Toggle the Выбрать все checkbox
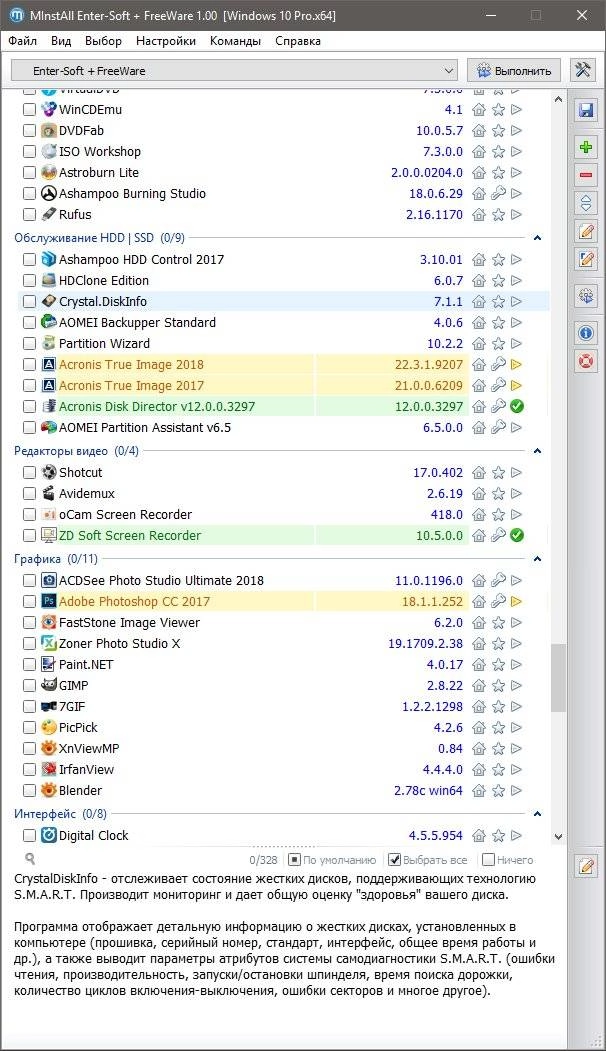Screen dimensions: 606x1051 tap(395, 859)
